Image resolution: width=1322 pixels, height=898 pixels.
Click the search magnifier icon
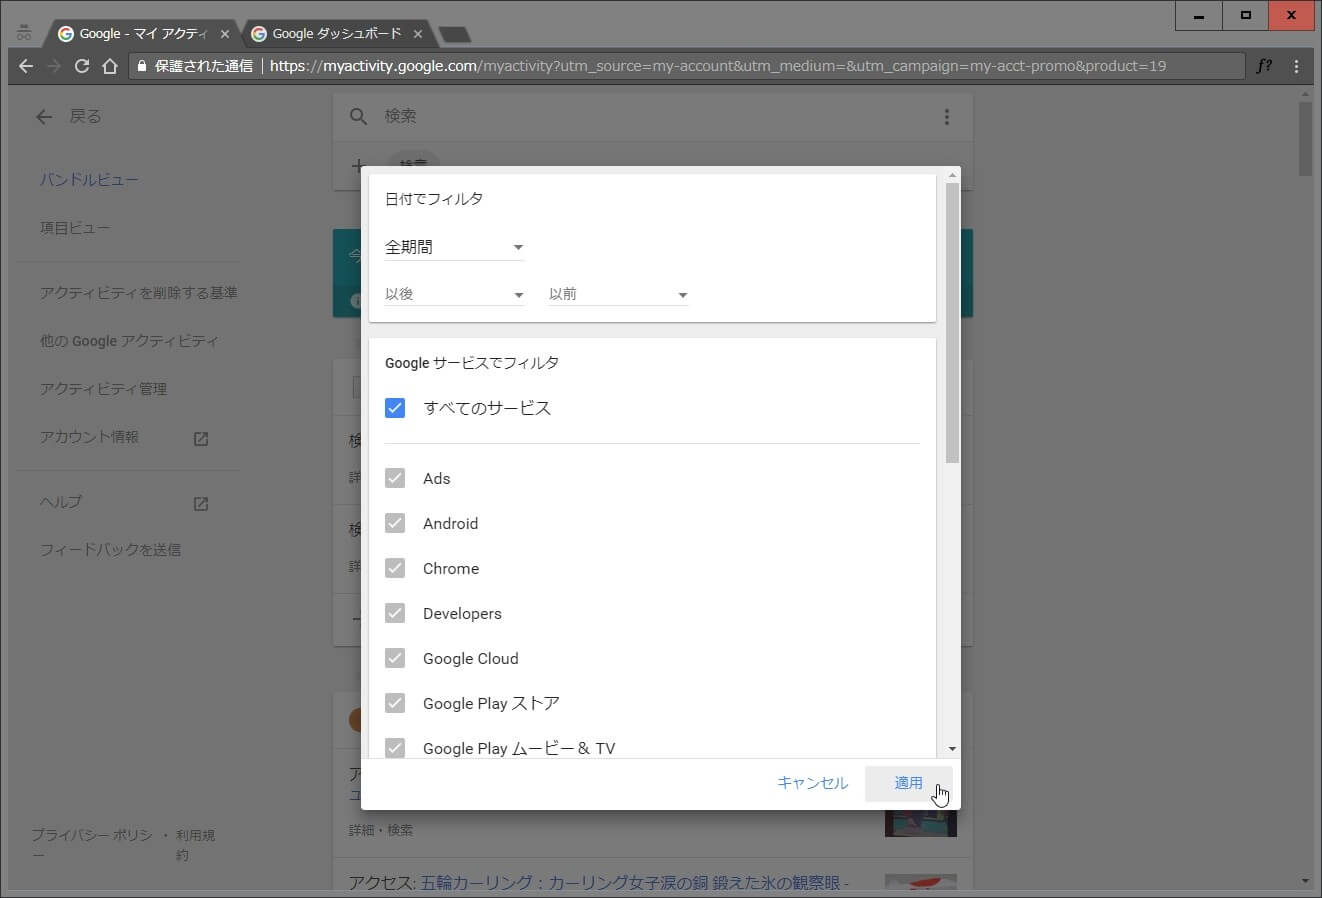click(358, 117)
